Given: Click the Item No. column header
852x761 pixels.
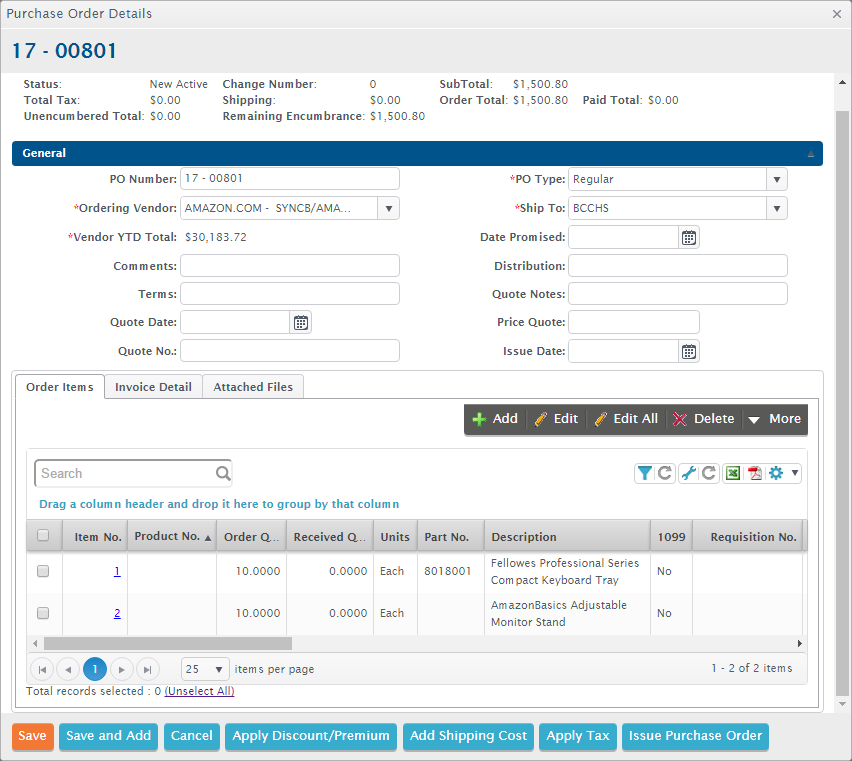Looking at the screenshot, I should tap(95, 536).
